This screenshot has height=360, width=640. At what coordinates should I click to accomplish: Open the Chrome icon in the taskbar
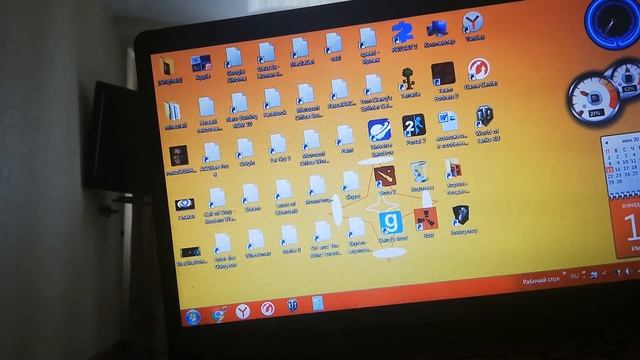click(x=218, y=314)
